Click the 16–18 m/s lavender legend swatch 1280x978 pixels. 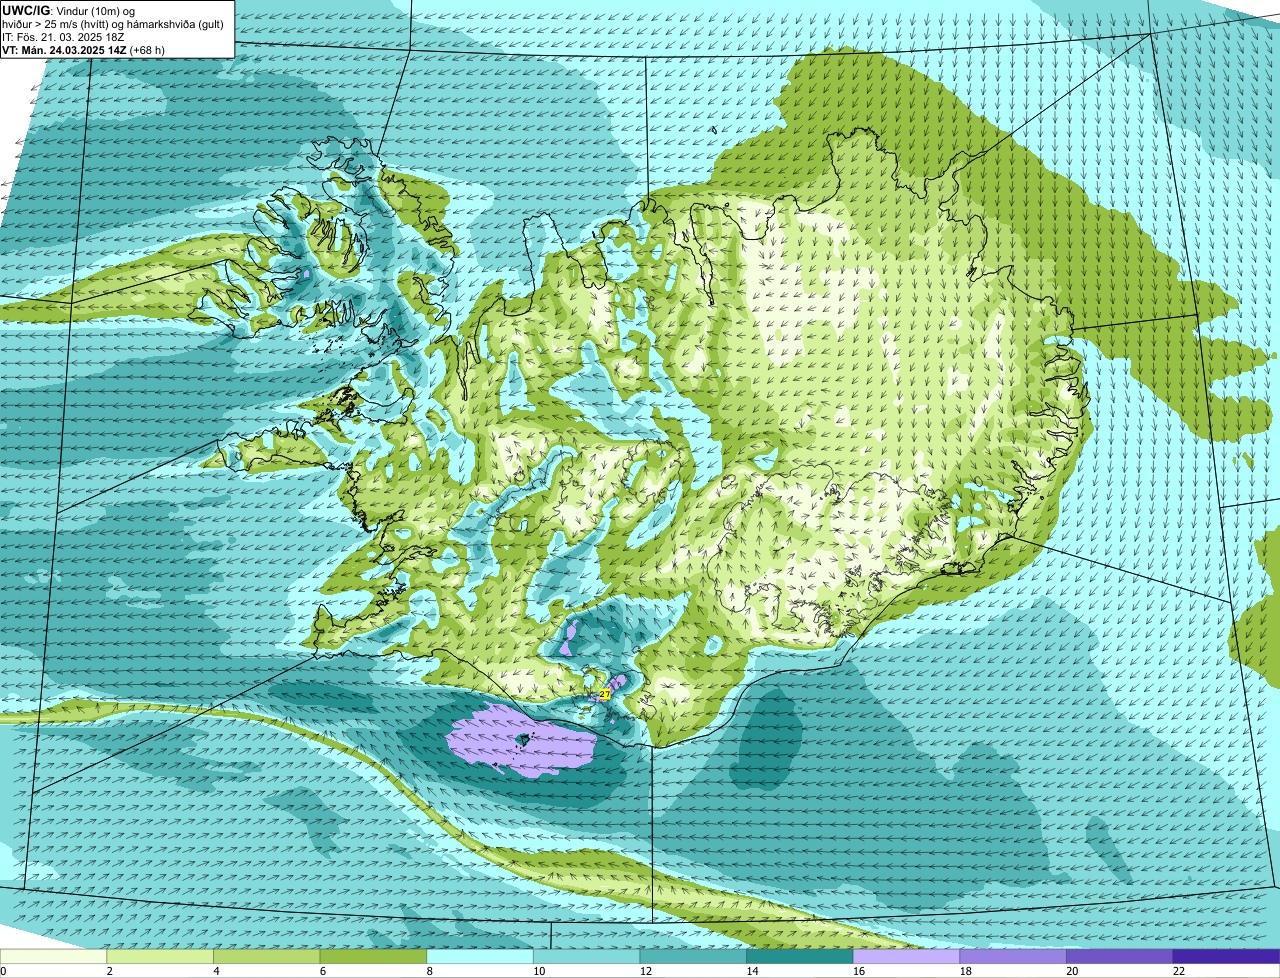[x=906, y=956]
